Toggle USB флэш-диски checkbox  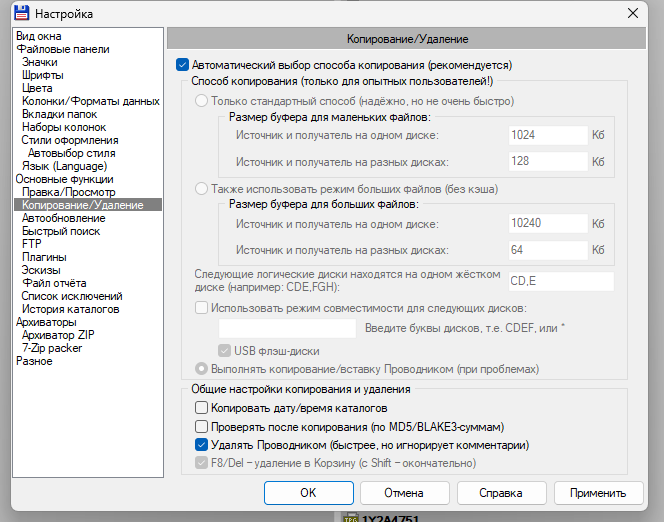click(224, 351)
